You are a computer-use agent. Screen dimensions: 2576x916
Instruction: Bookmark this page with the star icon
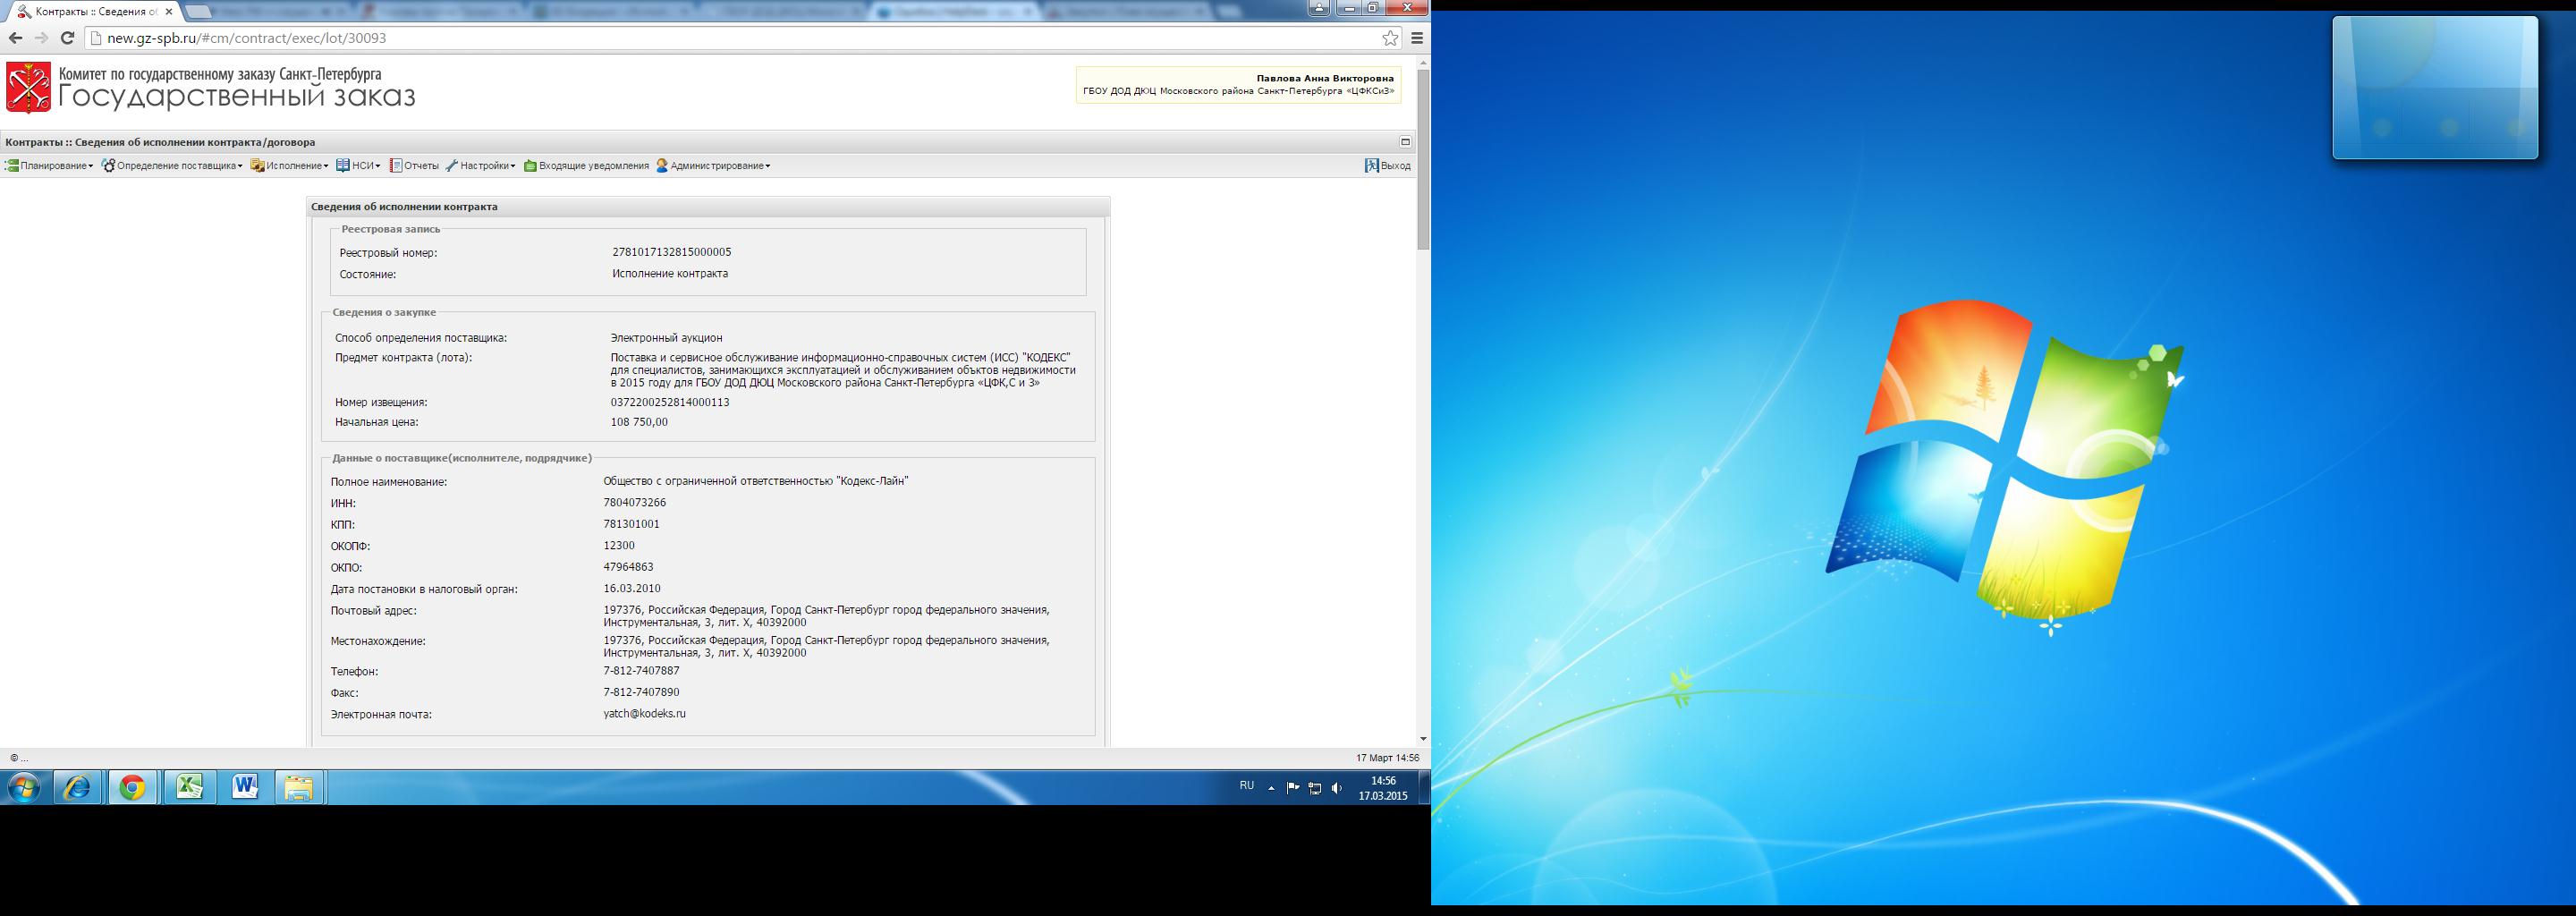pos(1390,38)
